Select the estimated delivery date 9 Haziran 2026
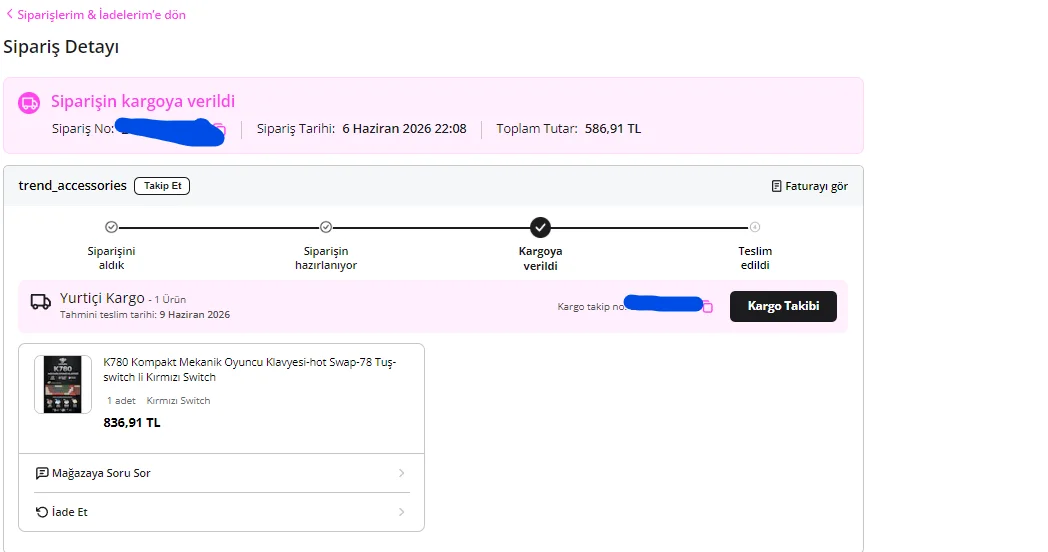1048x552 pixels. [194, 315]
